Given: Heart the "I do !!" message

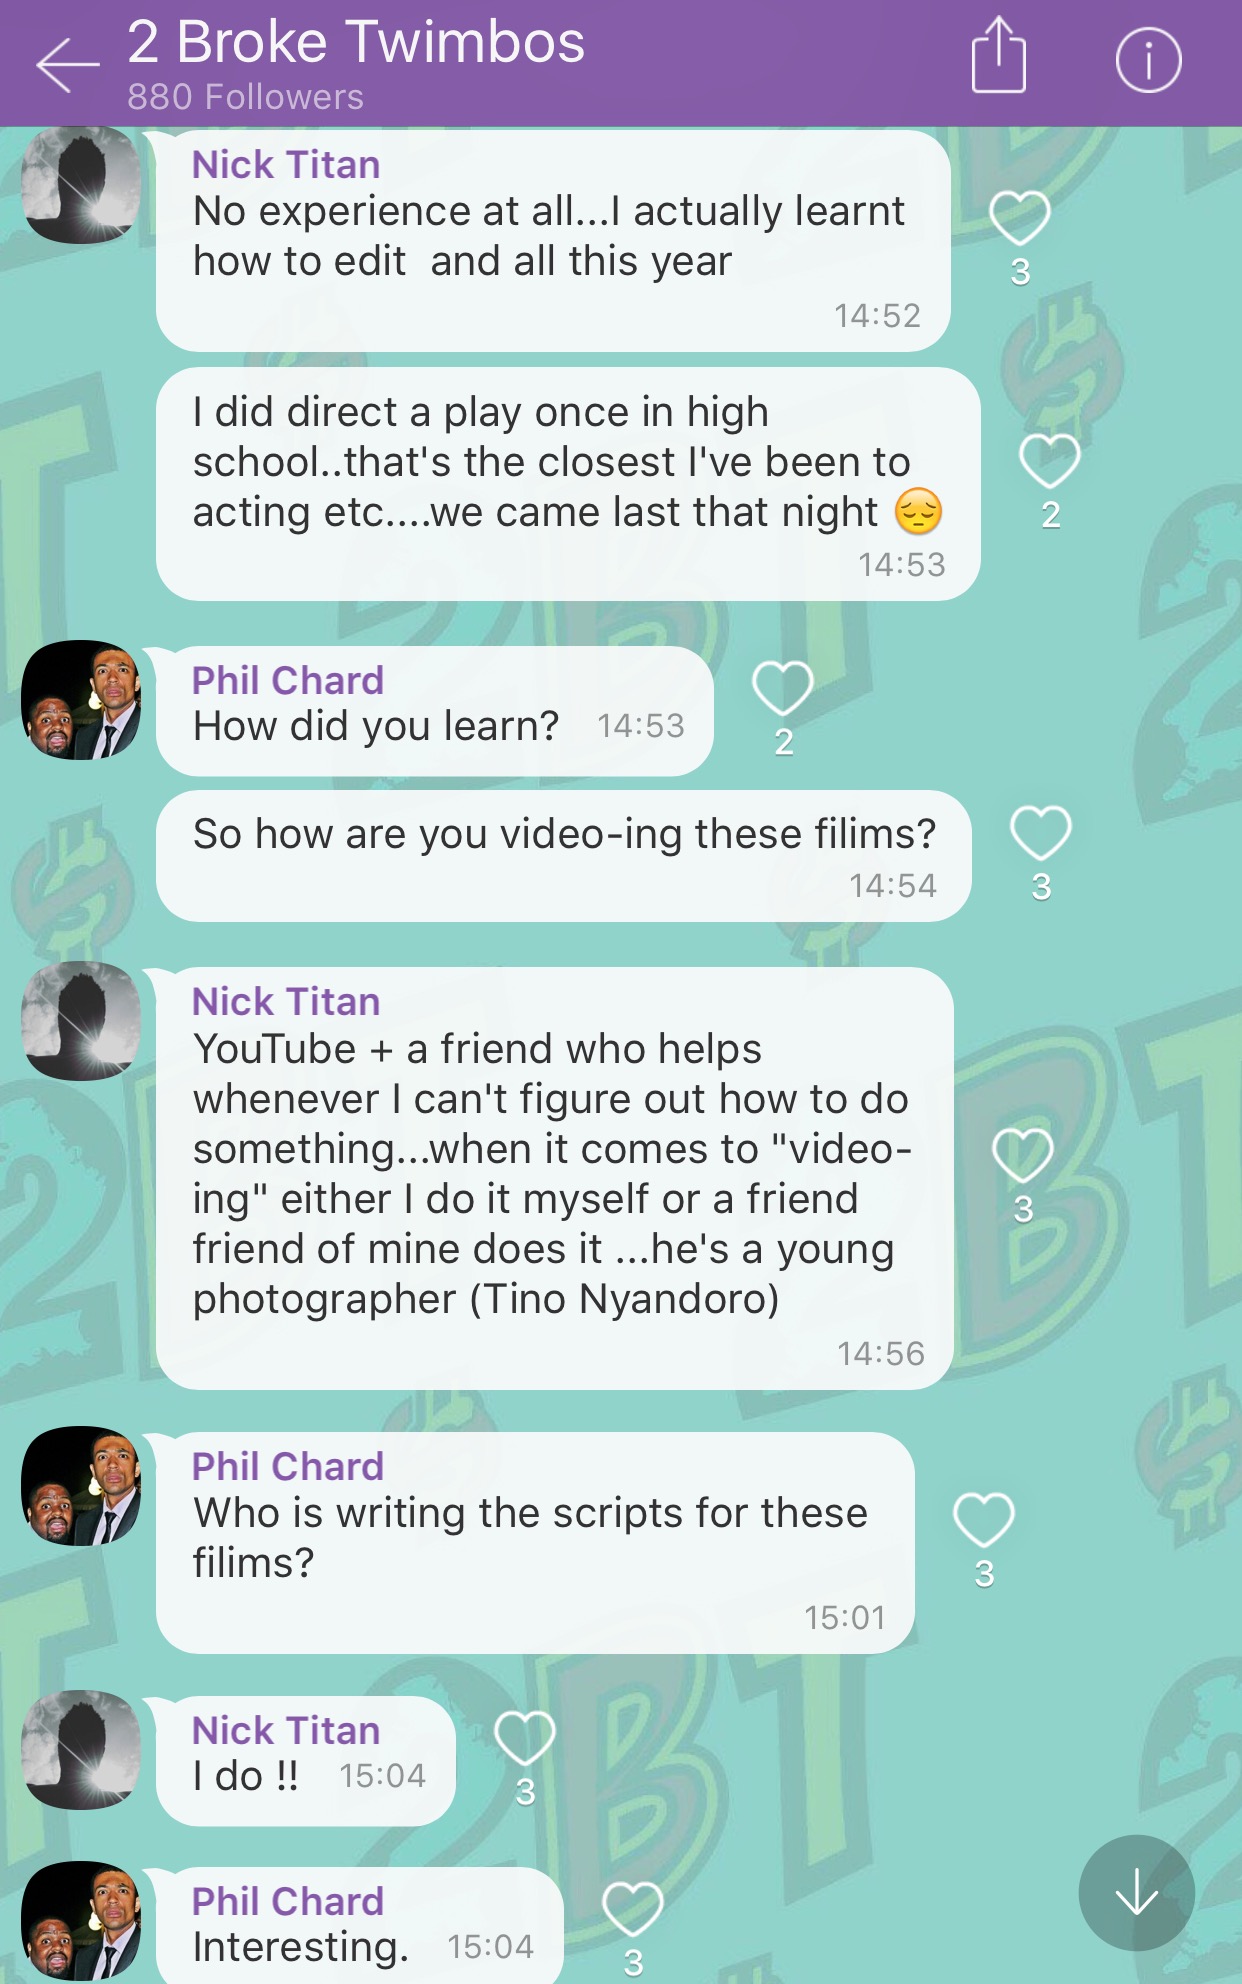Looking at the screenshot, I should [525, 1738].
